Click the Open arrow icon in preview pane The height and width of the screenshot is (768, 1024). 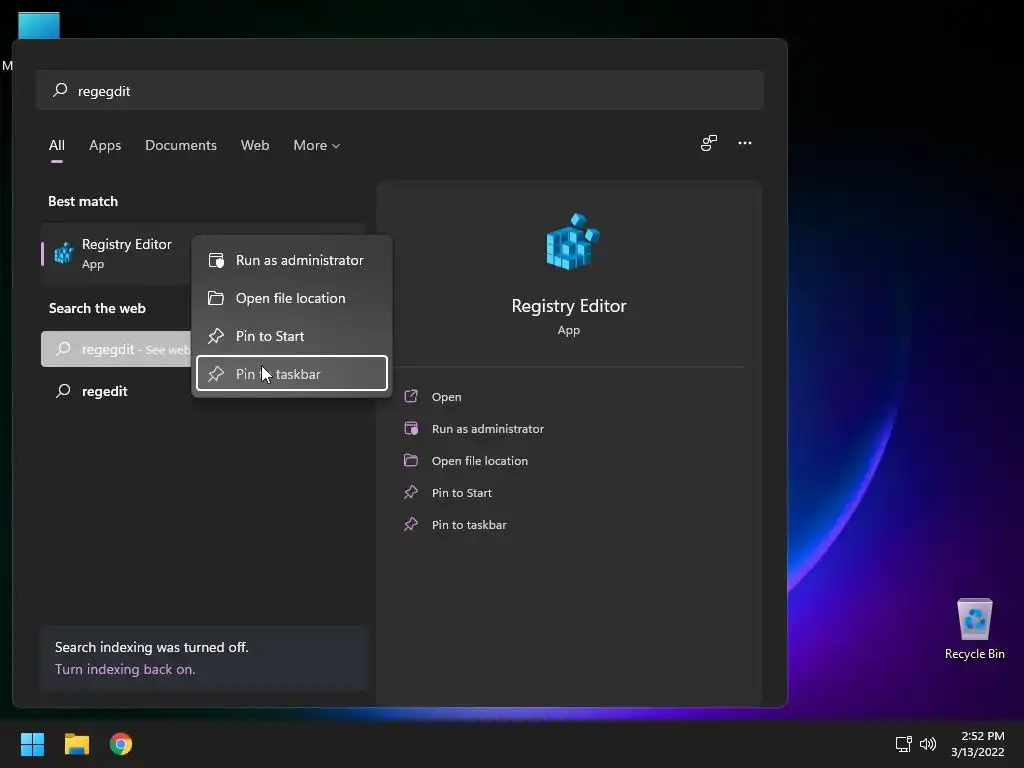point(411,396)
